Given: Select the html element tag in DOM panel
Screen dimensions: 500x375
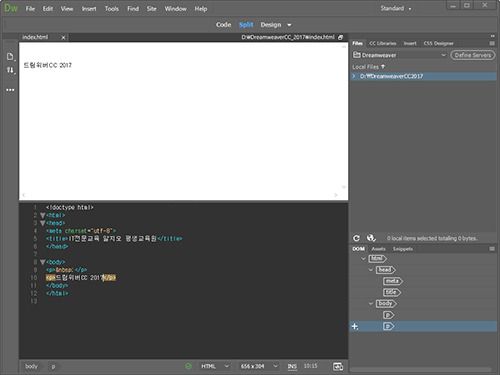Looking at the screenshot, I should click(377, 258).
